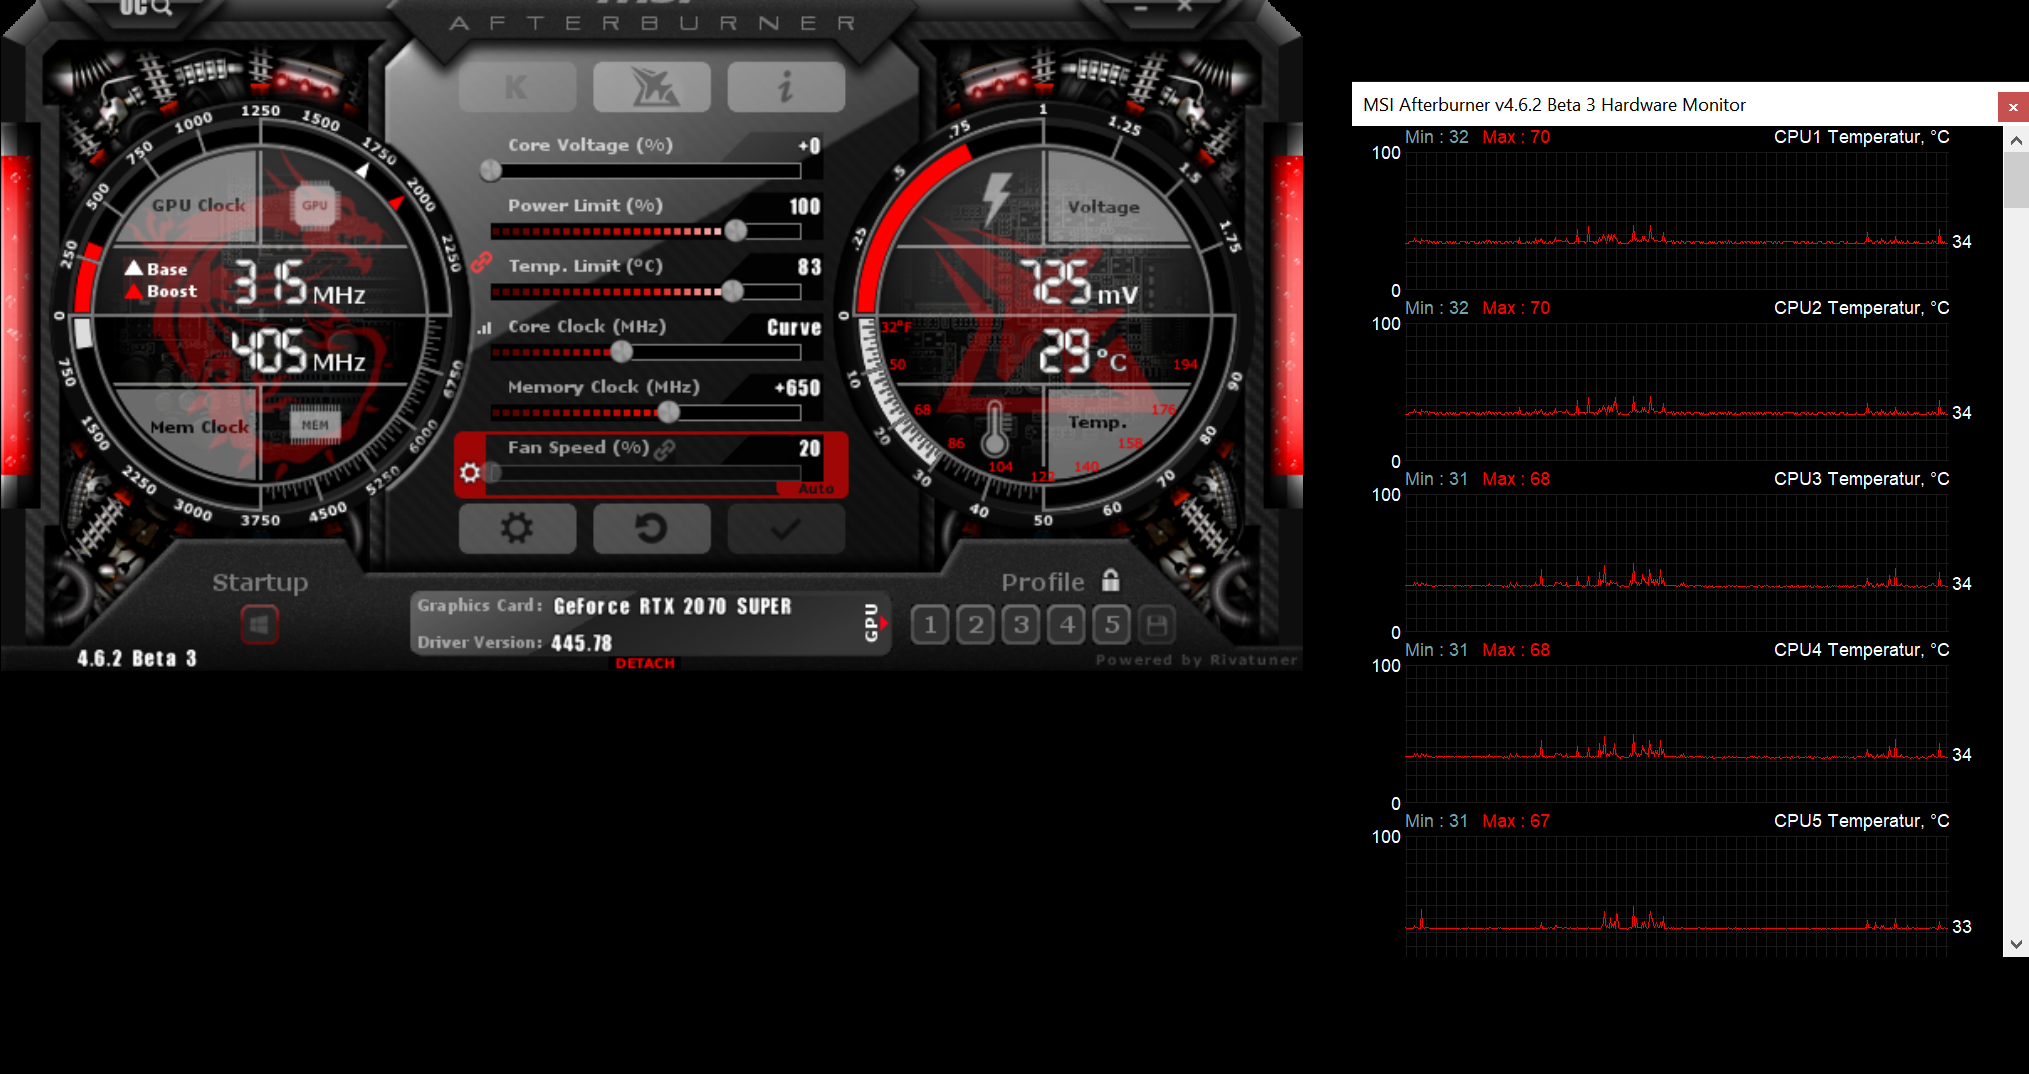Image resolution: width=2029 pixels, height=1074 pixels.
Task: Click the Temp. Limit 83 value
Action: click(x=810, y=267)
